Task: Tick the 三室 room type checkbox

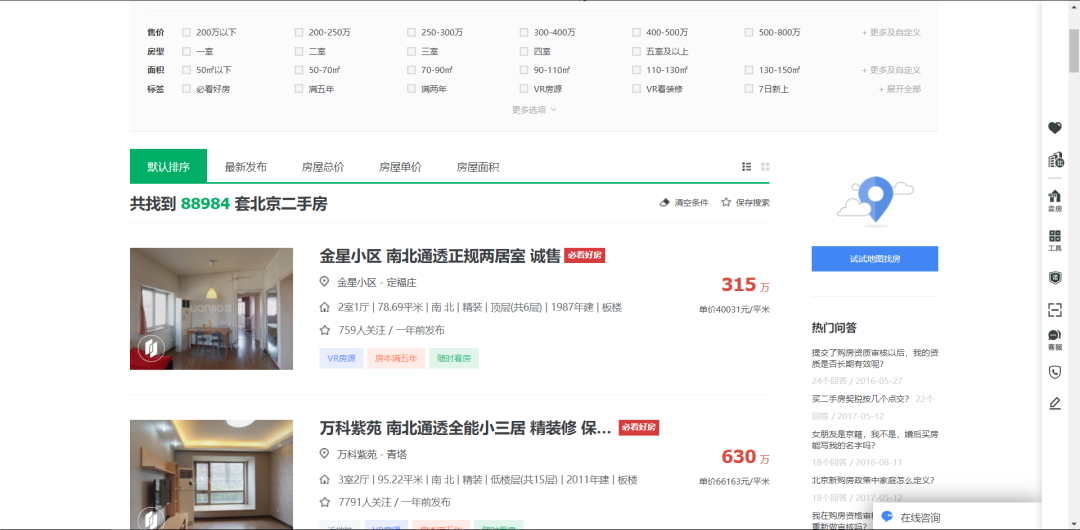Action: [411, 51]
